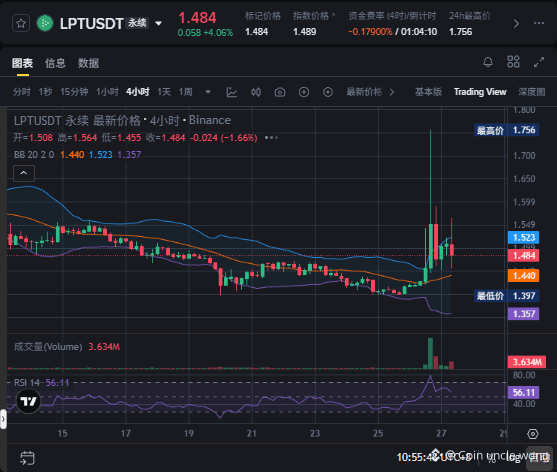Screen dimensions: 557x472
Task: Click the circled dot toolbar icon
Action: click(x=328, y=92)
